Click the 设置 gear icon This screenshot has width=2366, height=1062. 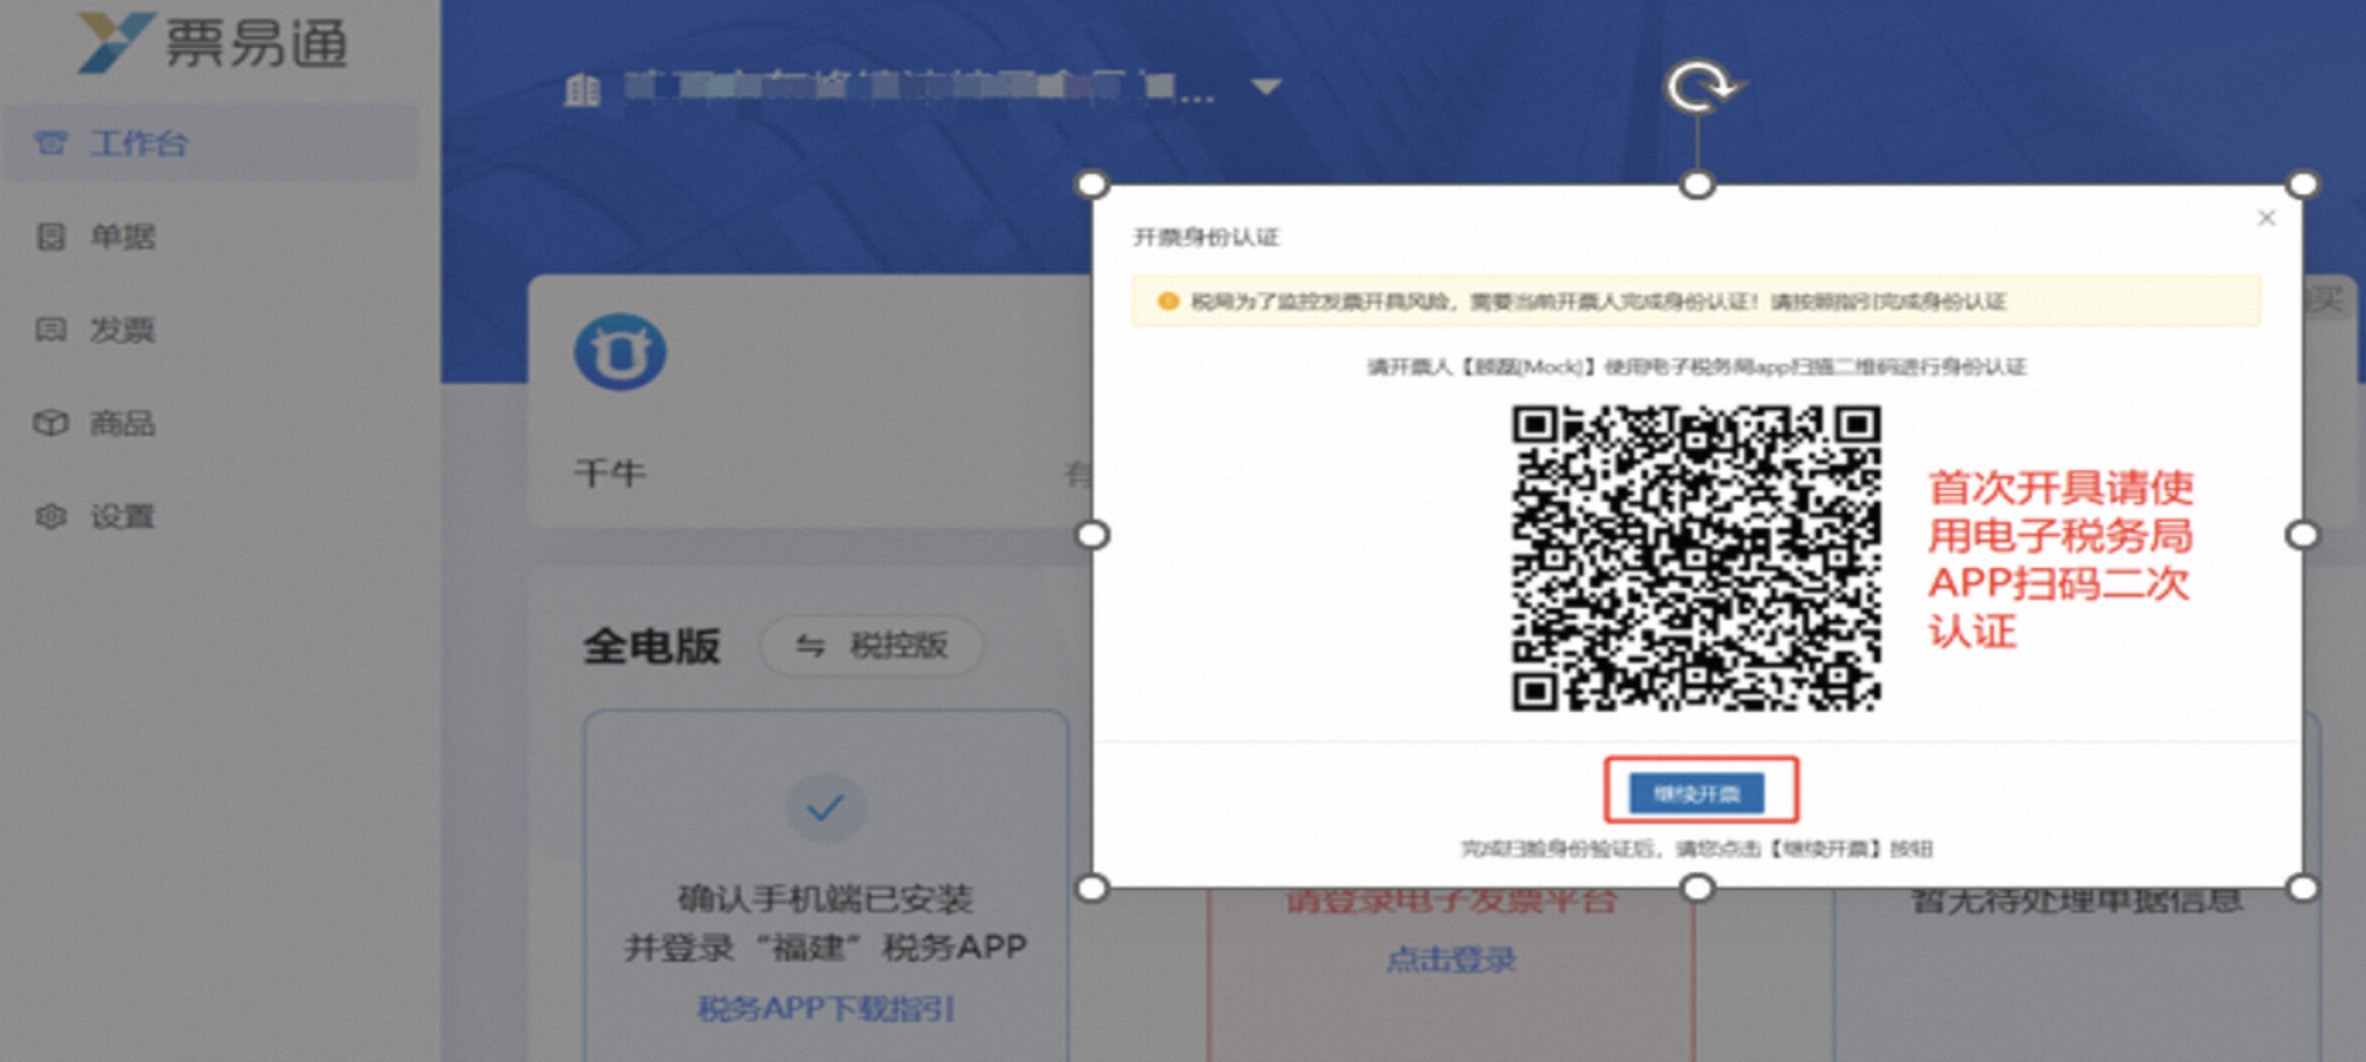tap(51, 517)
